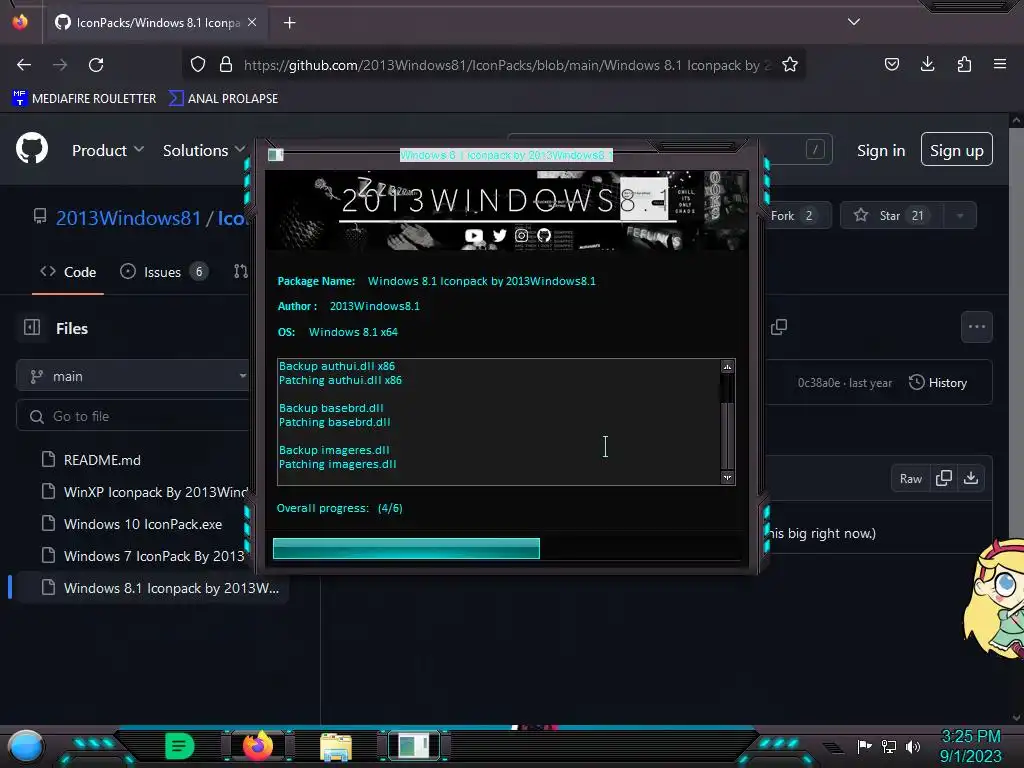Viewport: 1024px width, 768px height.
Task: Star the repository
Action: click(892, 216)
